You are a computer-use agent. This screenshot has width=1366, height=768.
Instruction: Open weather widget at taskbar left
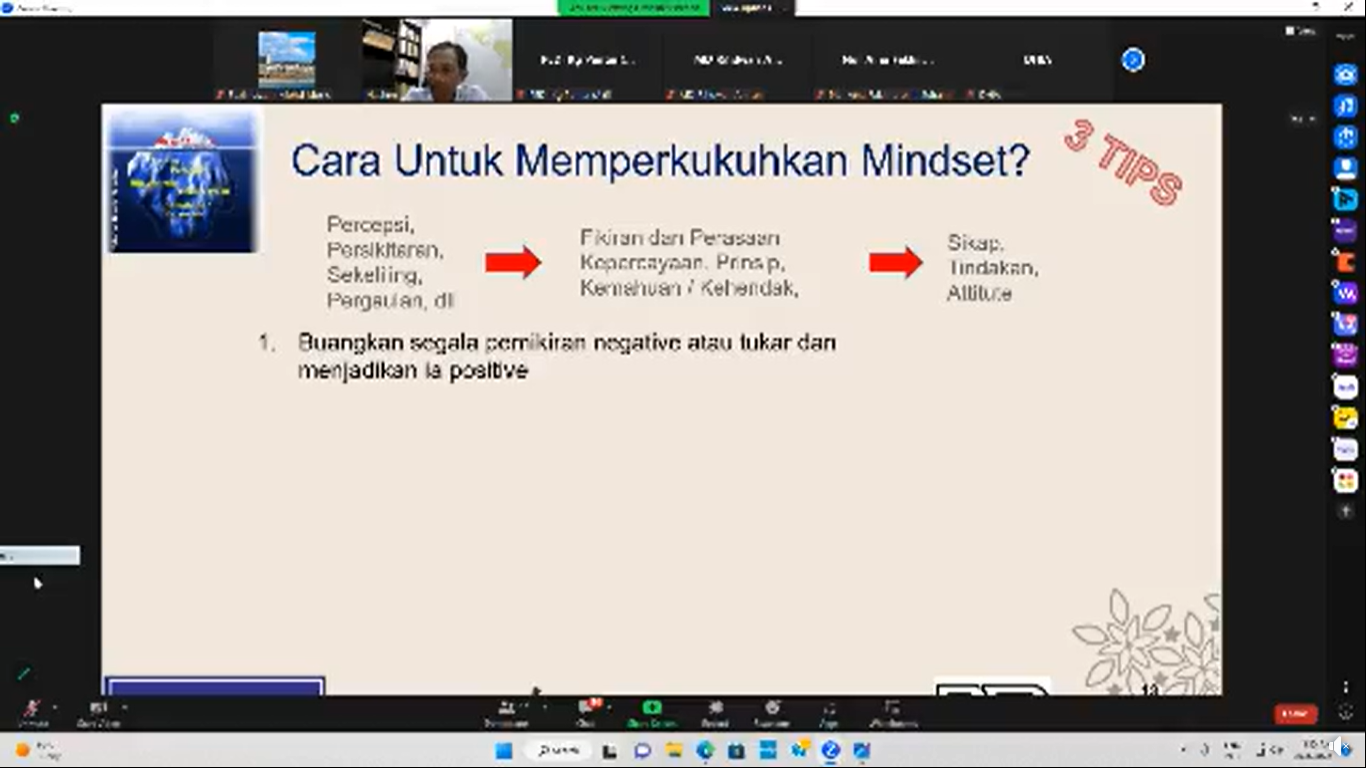coord(40,750)
